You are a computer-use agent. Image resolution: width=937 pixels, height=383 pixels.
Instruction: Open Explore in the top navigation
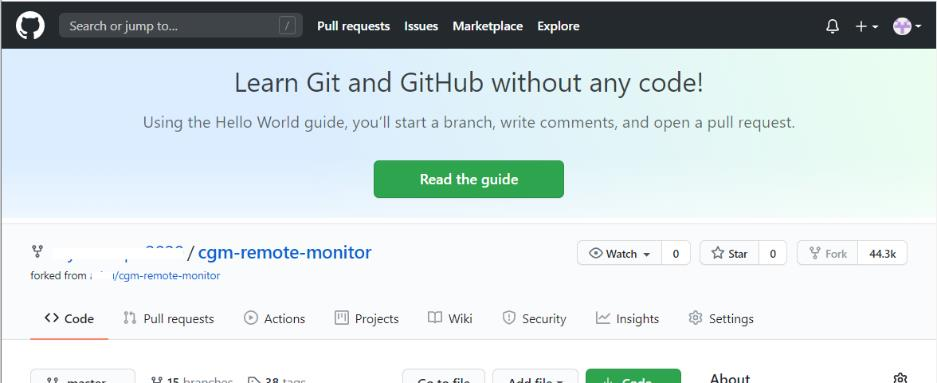[558, 26]
